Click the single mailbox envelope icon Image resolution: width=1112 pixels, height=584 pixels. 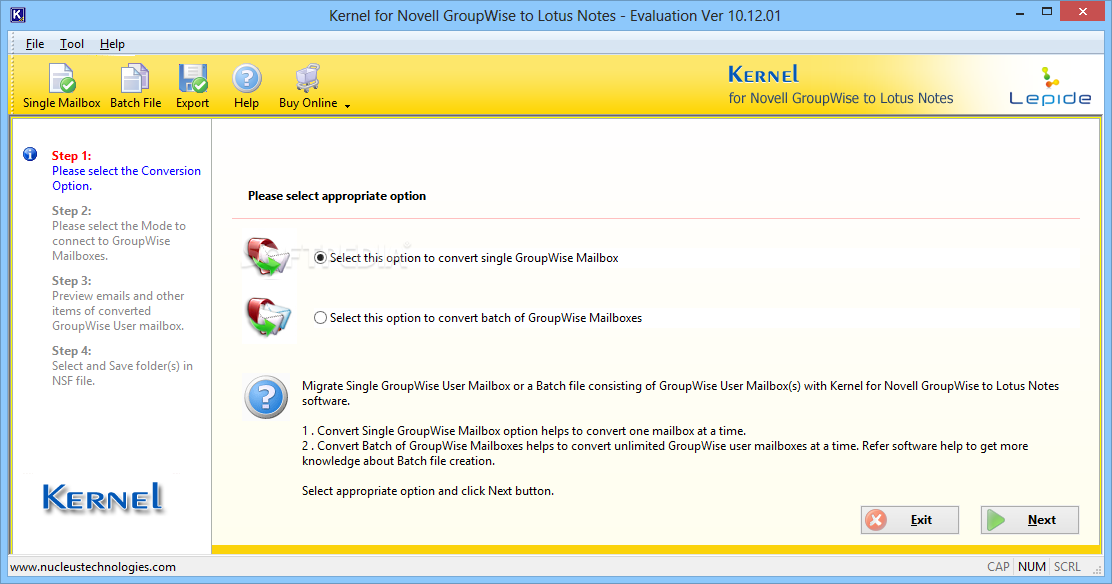(268, 257)
